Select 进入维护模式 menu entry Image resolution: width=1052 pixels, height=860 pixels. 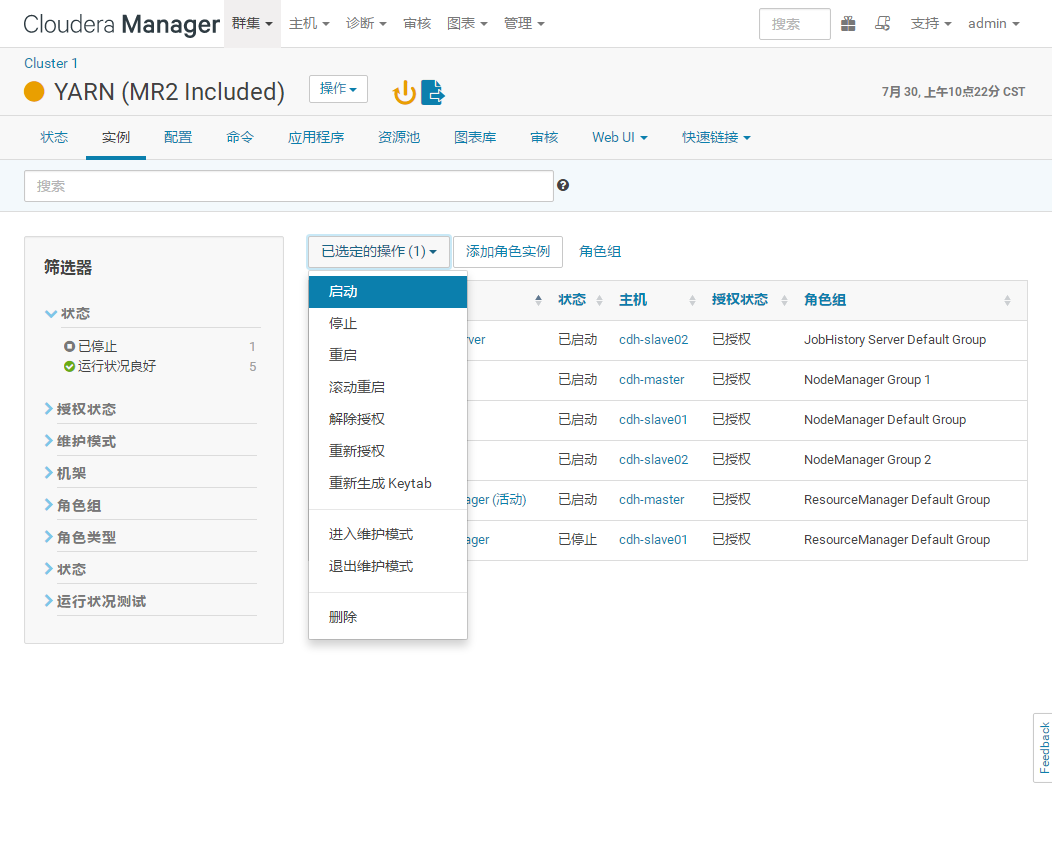pos(388,534)
